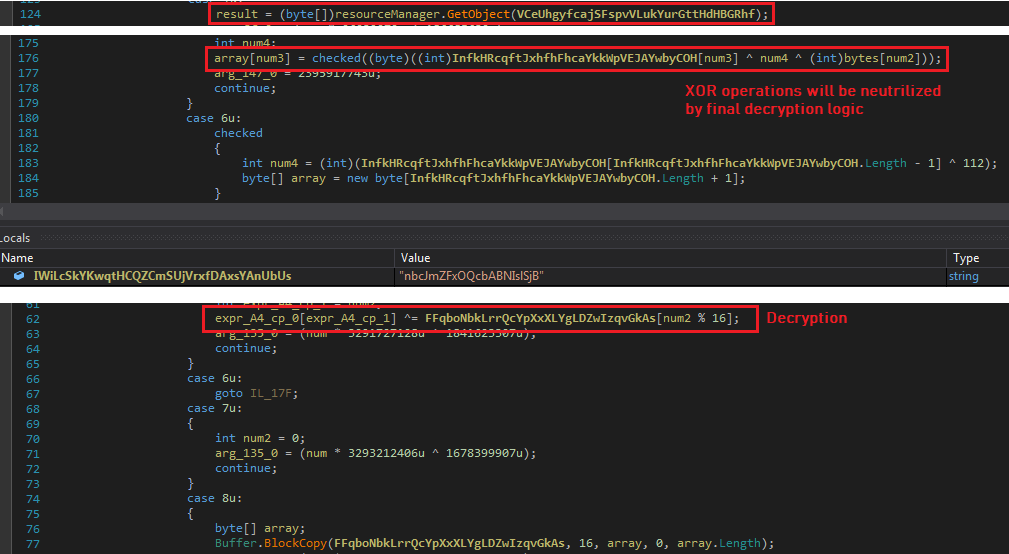Follow the IL_17F goto label on line 67

point(273,394)
